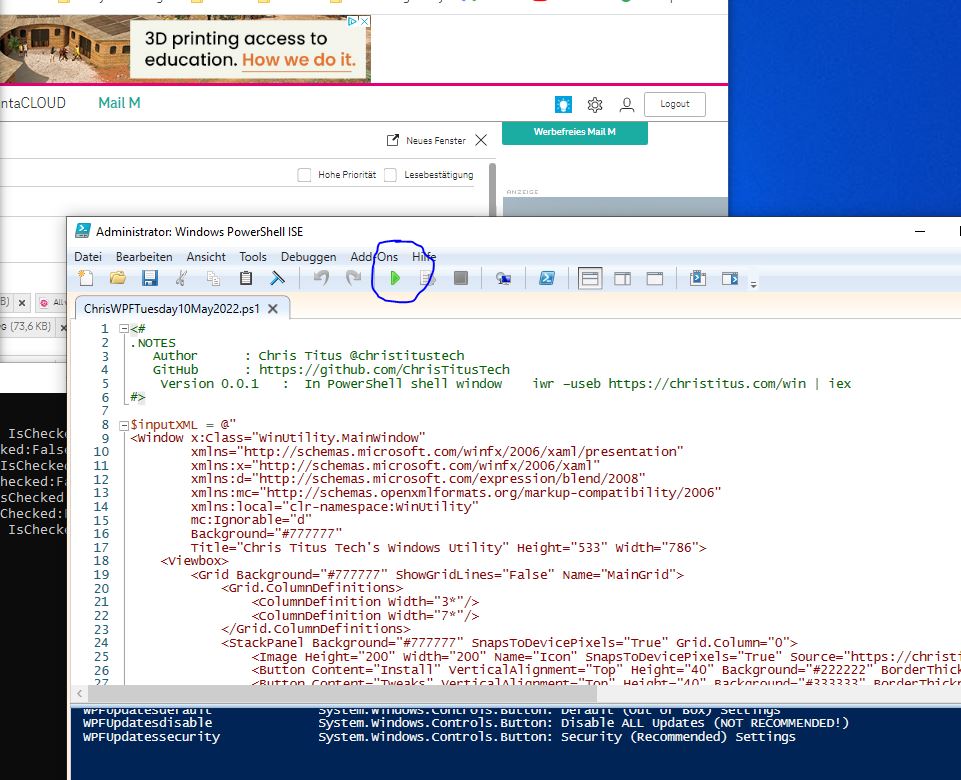
Task: Click the blue lightbulb icon in the mail header
Action: 563,105
